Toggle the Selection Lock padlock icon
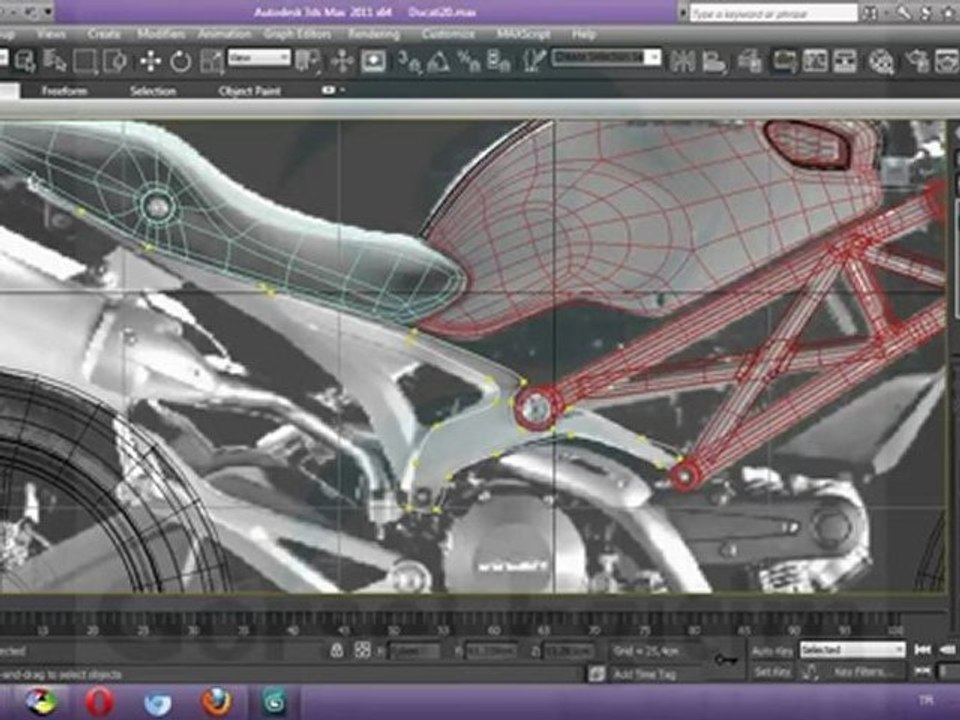960x720 pixels. pos(336,650)
